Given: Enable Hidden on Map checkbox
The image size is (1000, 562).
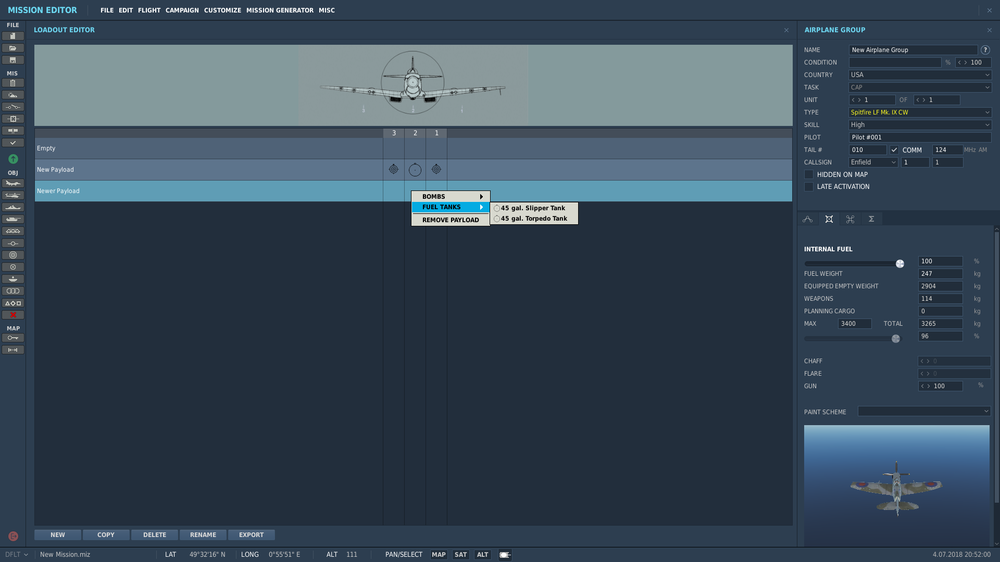Looking at the screenshot, I should coord(809,175).
